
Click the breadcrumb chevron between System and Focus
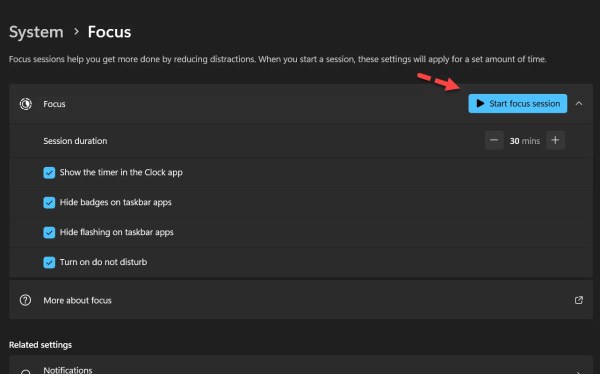click(x=76, y=31)
